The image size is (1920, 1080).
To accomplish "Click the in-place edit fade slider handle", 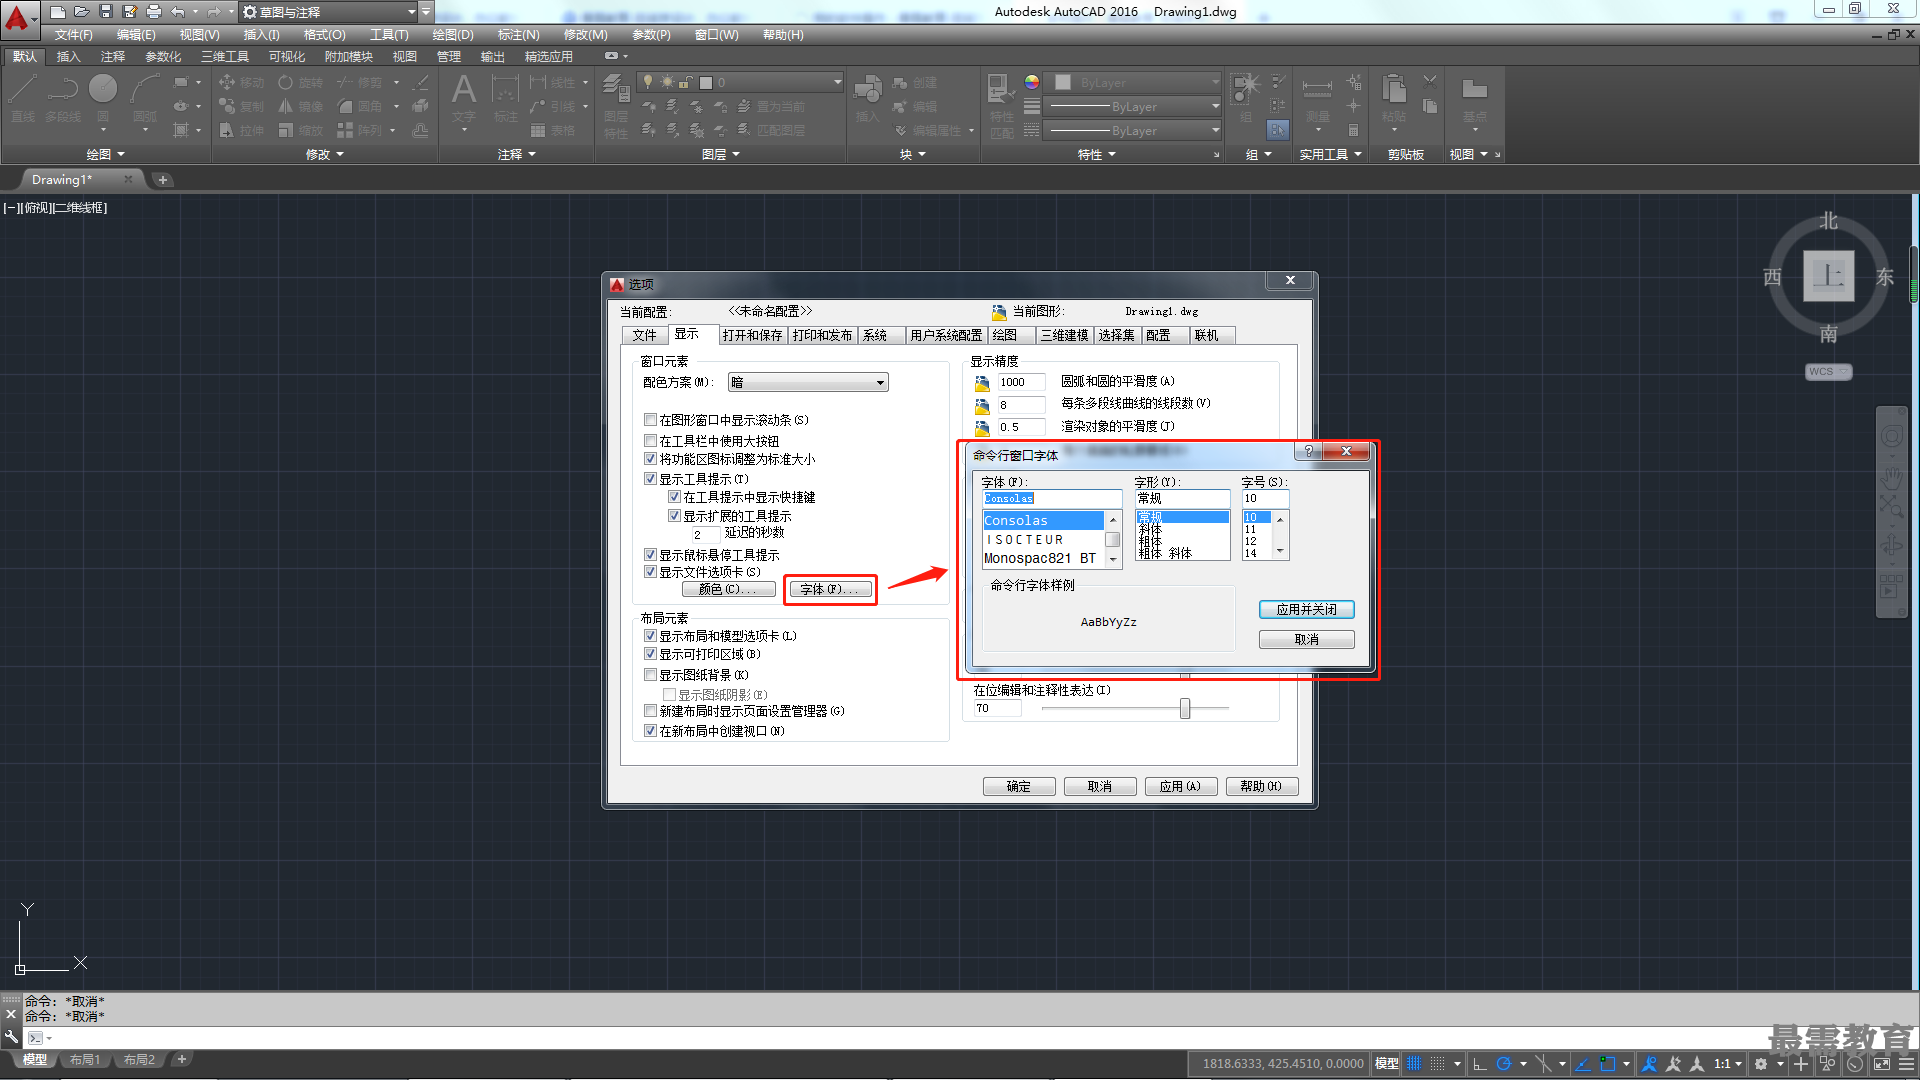I will (1185, 708).
